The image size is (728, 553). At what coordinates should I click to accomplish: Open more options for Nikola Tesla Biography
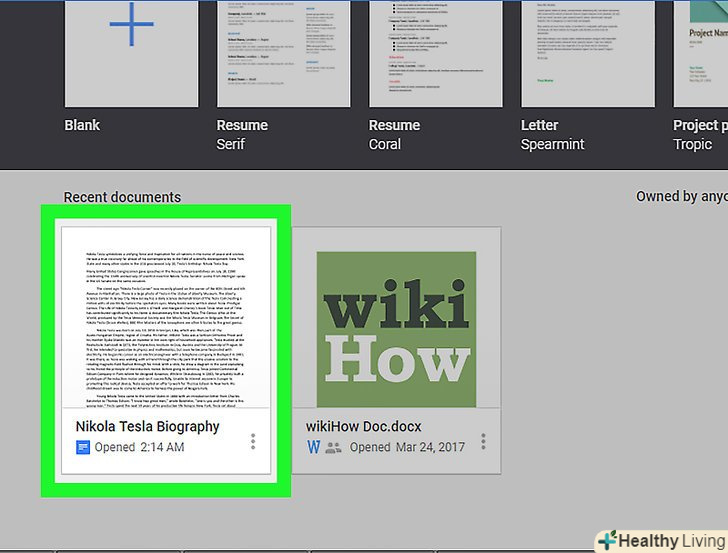253,442
